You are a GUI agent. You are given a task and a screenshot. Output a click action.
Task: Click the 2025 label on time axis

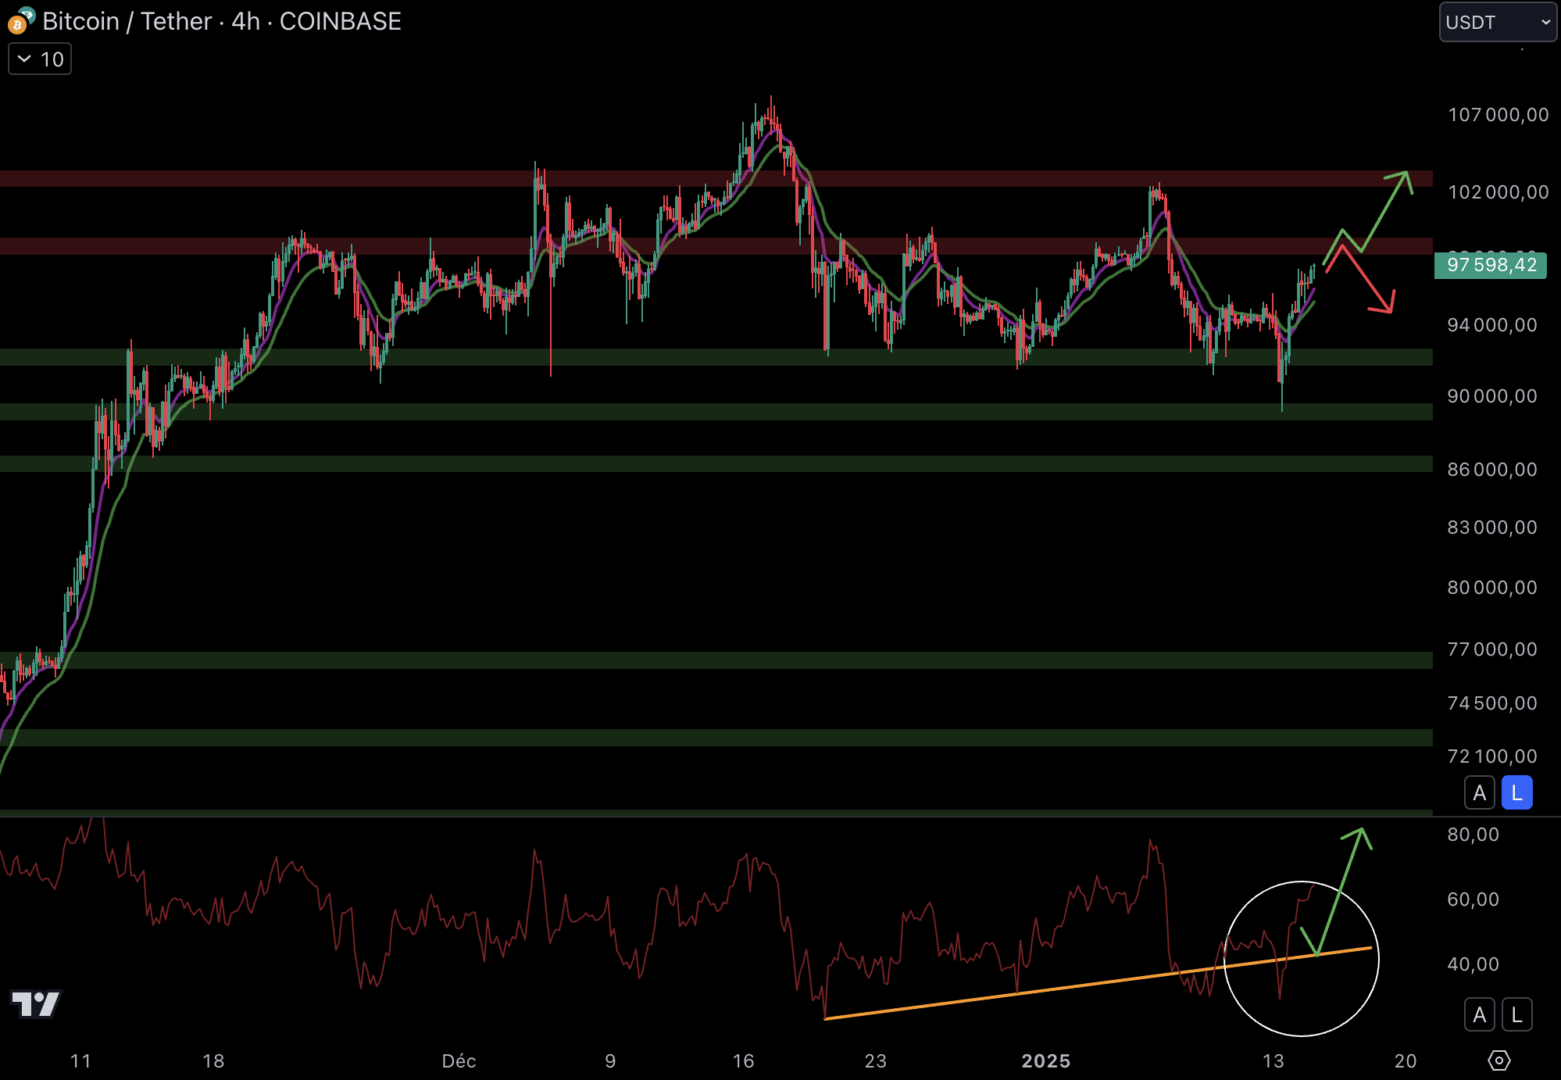[1045, 1061]
